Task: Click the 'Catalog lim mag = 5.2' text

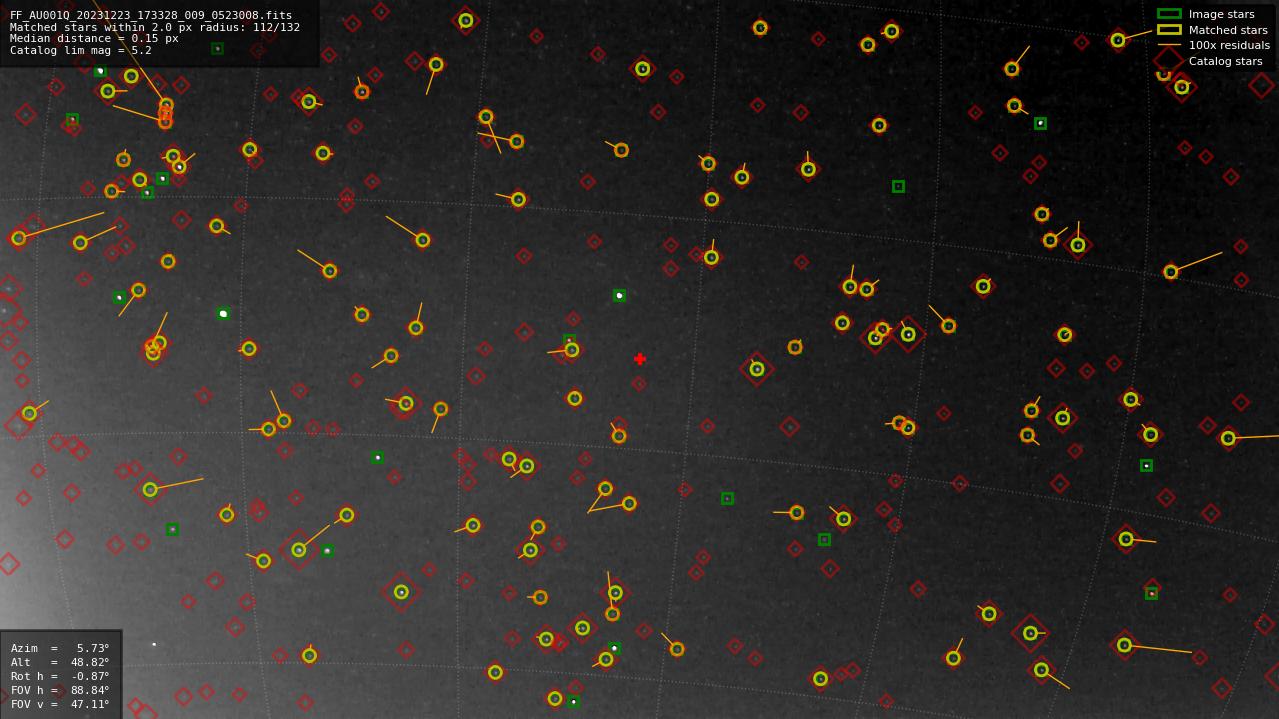Action: [x=81, y=50]
